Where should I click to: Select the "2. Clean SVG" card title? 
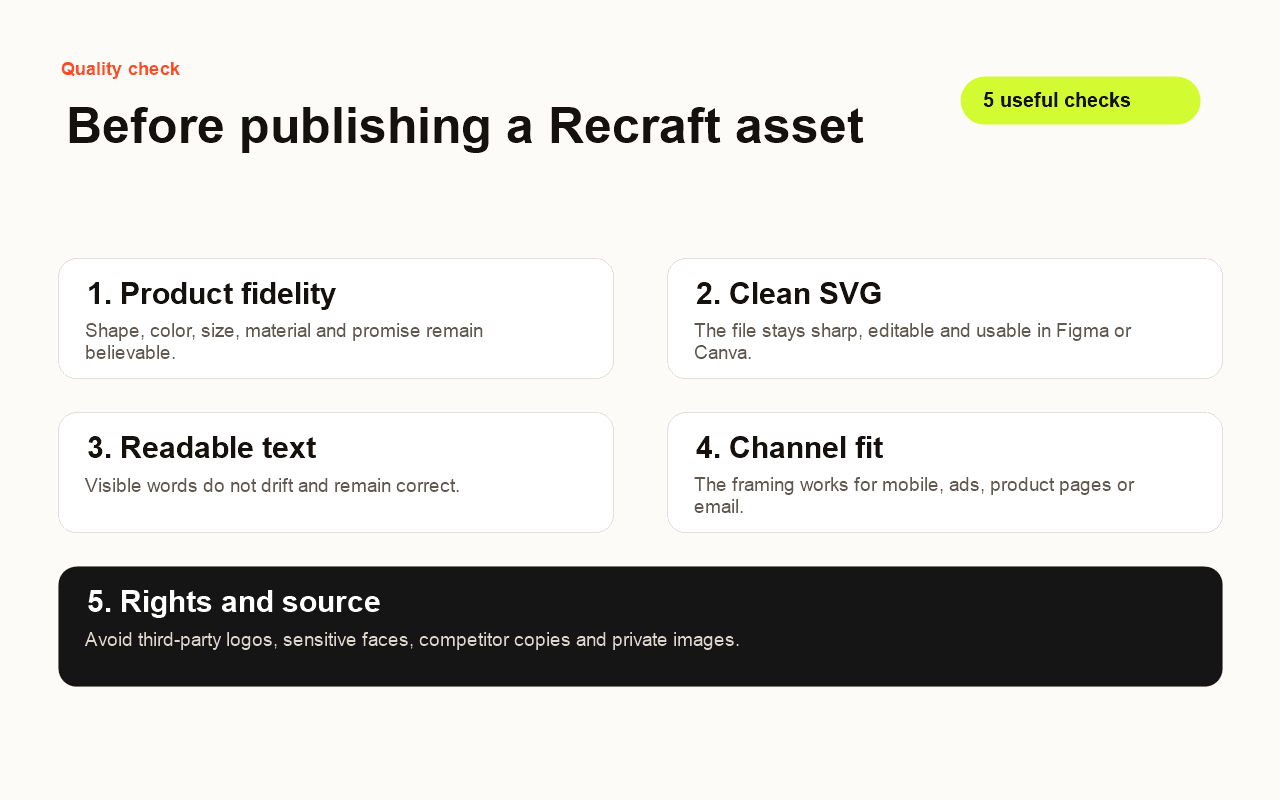click(x=789, y=294)
